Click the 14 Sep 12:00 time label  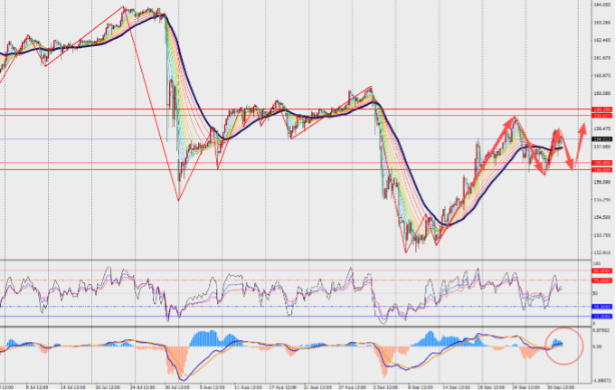coord(455,387)
